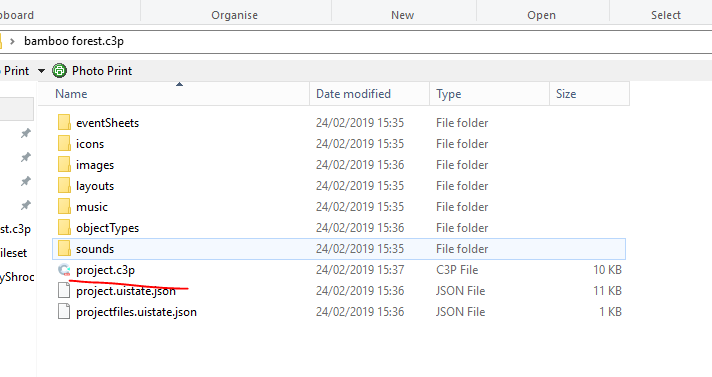Click the Photo Print toolbar button
The width and height of the screenshot is (712, 377).
[x=92, y=71]
